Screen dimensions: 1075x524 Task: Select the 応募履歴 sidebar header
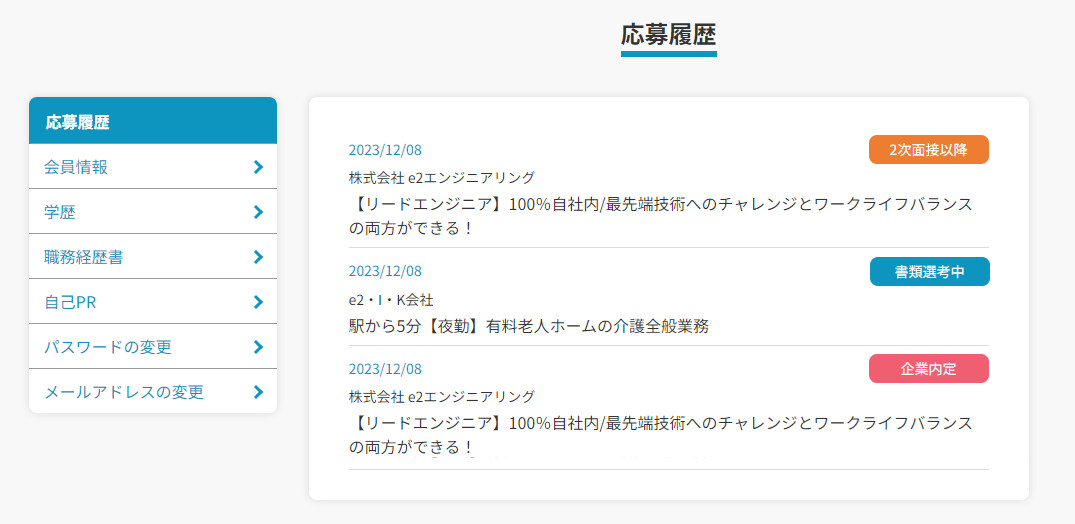point(153,121)
